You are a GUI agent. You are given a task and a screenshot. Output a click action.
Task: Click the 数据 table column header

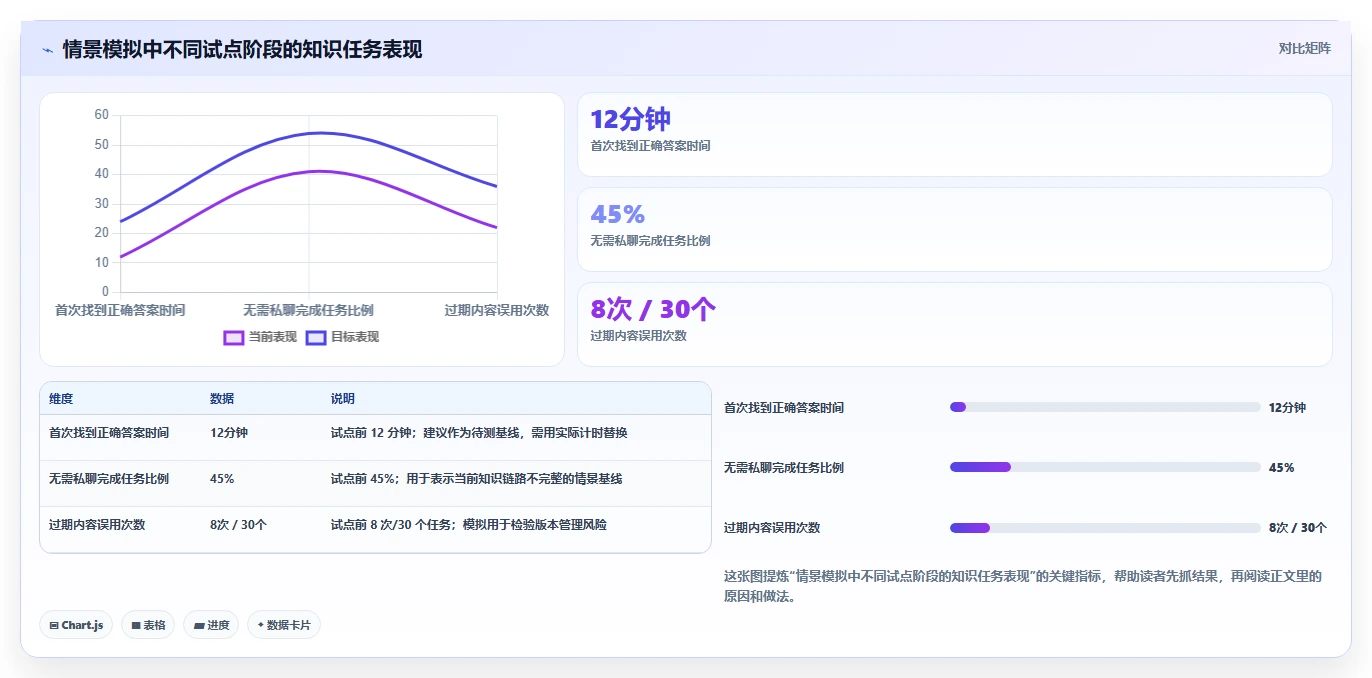click(222, 399)
